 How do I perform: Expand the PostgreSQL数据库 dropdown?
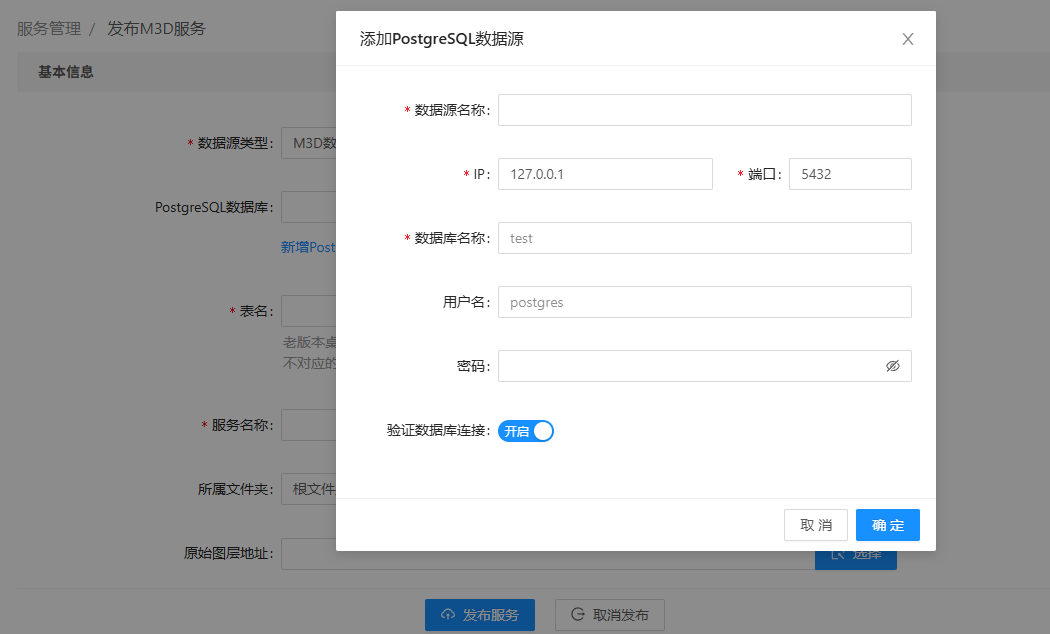click(x=308, y=207)
